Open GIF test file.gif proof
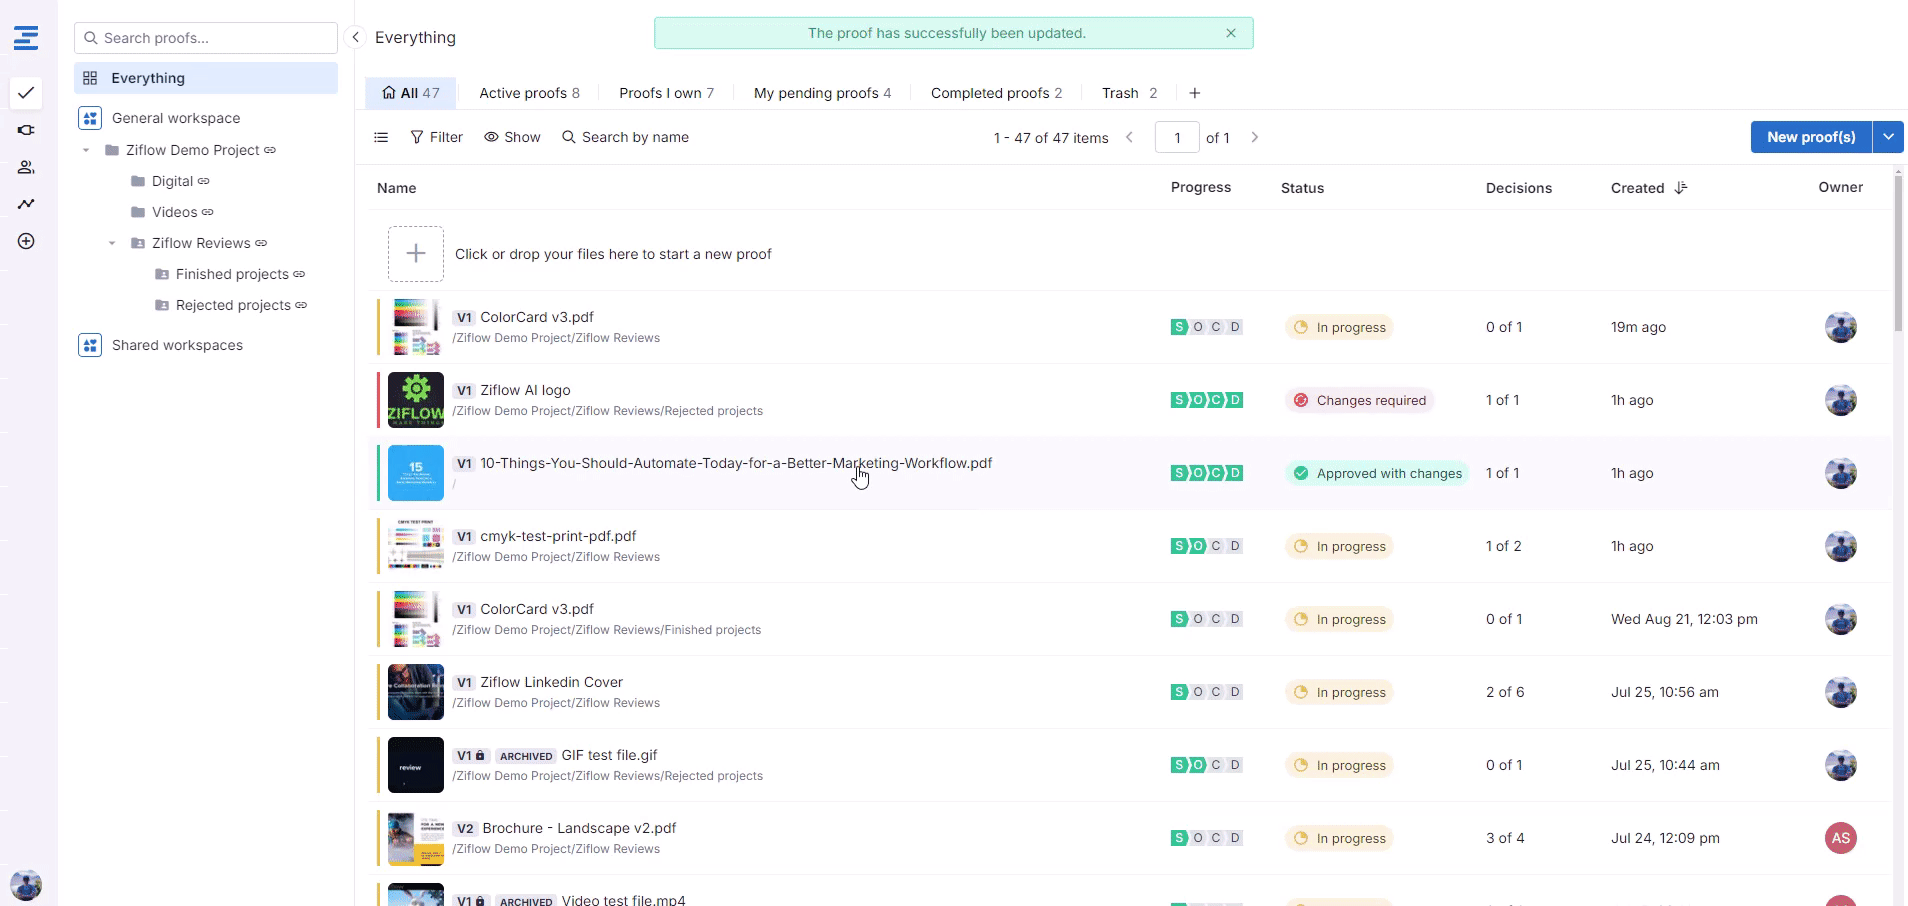The width and height of the screenshot is (1908, 906). pyautogui.click(x=609, y=755)
